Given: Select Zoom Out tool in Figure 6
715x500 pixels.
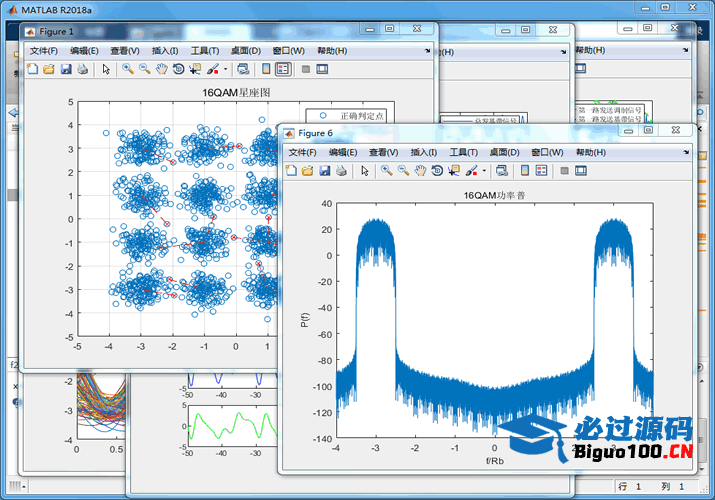Looking at the screenshot, I should click(404, 171).
